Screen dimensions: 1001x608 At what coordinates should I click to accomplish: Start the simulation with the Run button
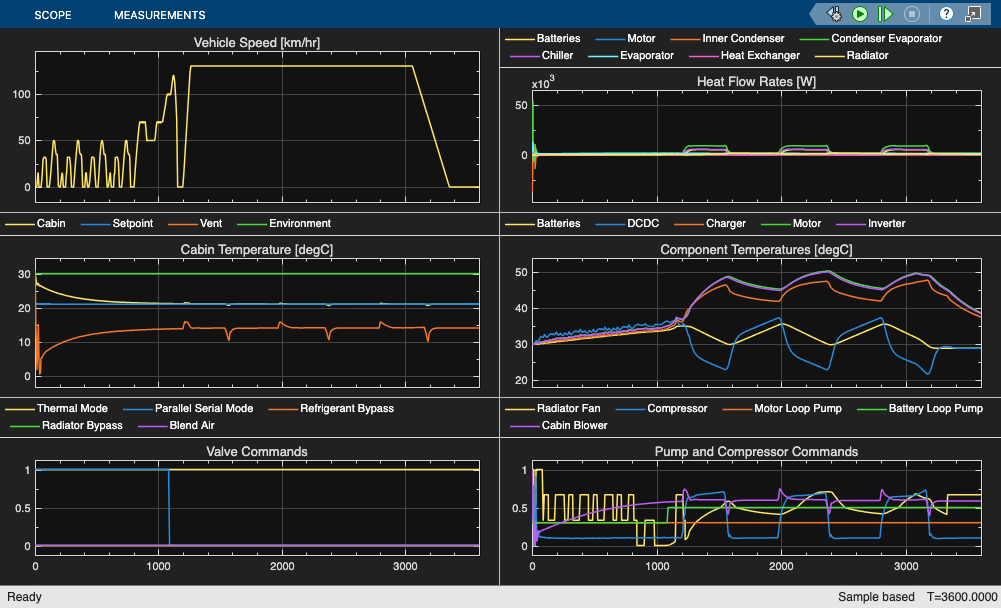[x=860, y=13]
